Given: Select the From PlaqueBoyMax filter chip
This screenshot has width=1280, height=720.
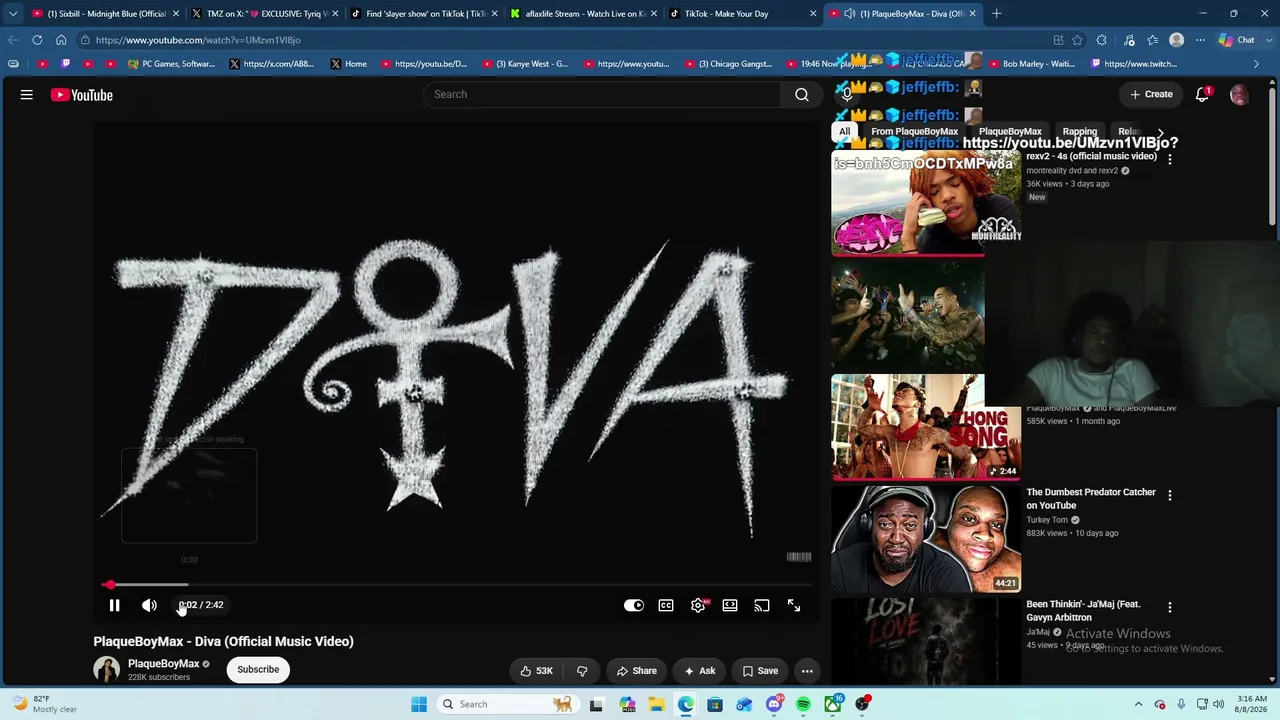Looking at the screenshot, I should [x=914, y=132].
